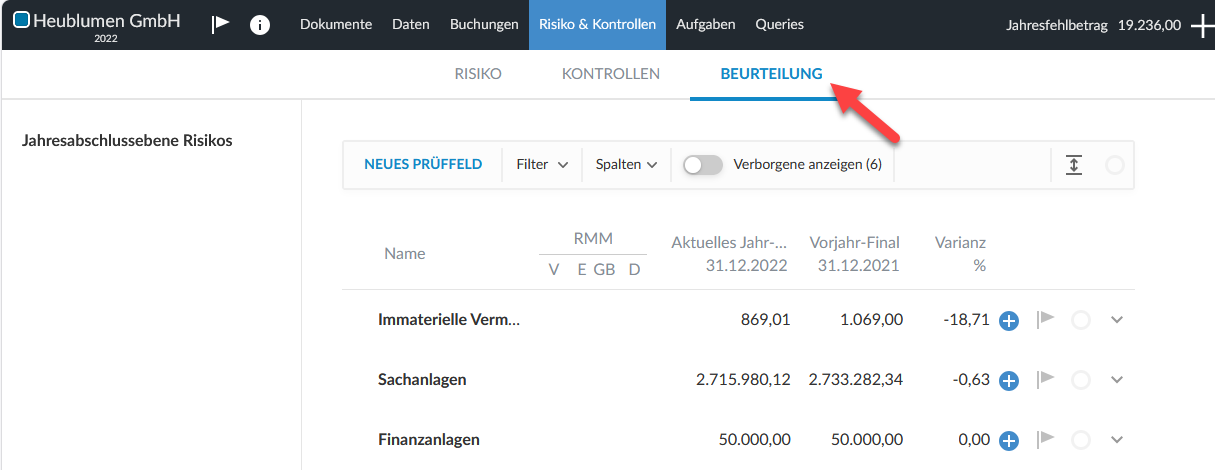Click variance value -0,63
The width and height of the screenshot is (1215, 470).
click(x=970, y=380)
